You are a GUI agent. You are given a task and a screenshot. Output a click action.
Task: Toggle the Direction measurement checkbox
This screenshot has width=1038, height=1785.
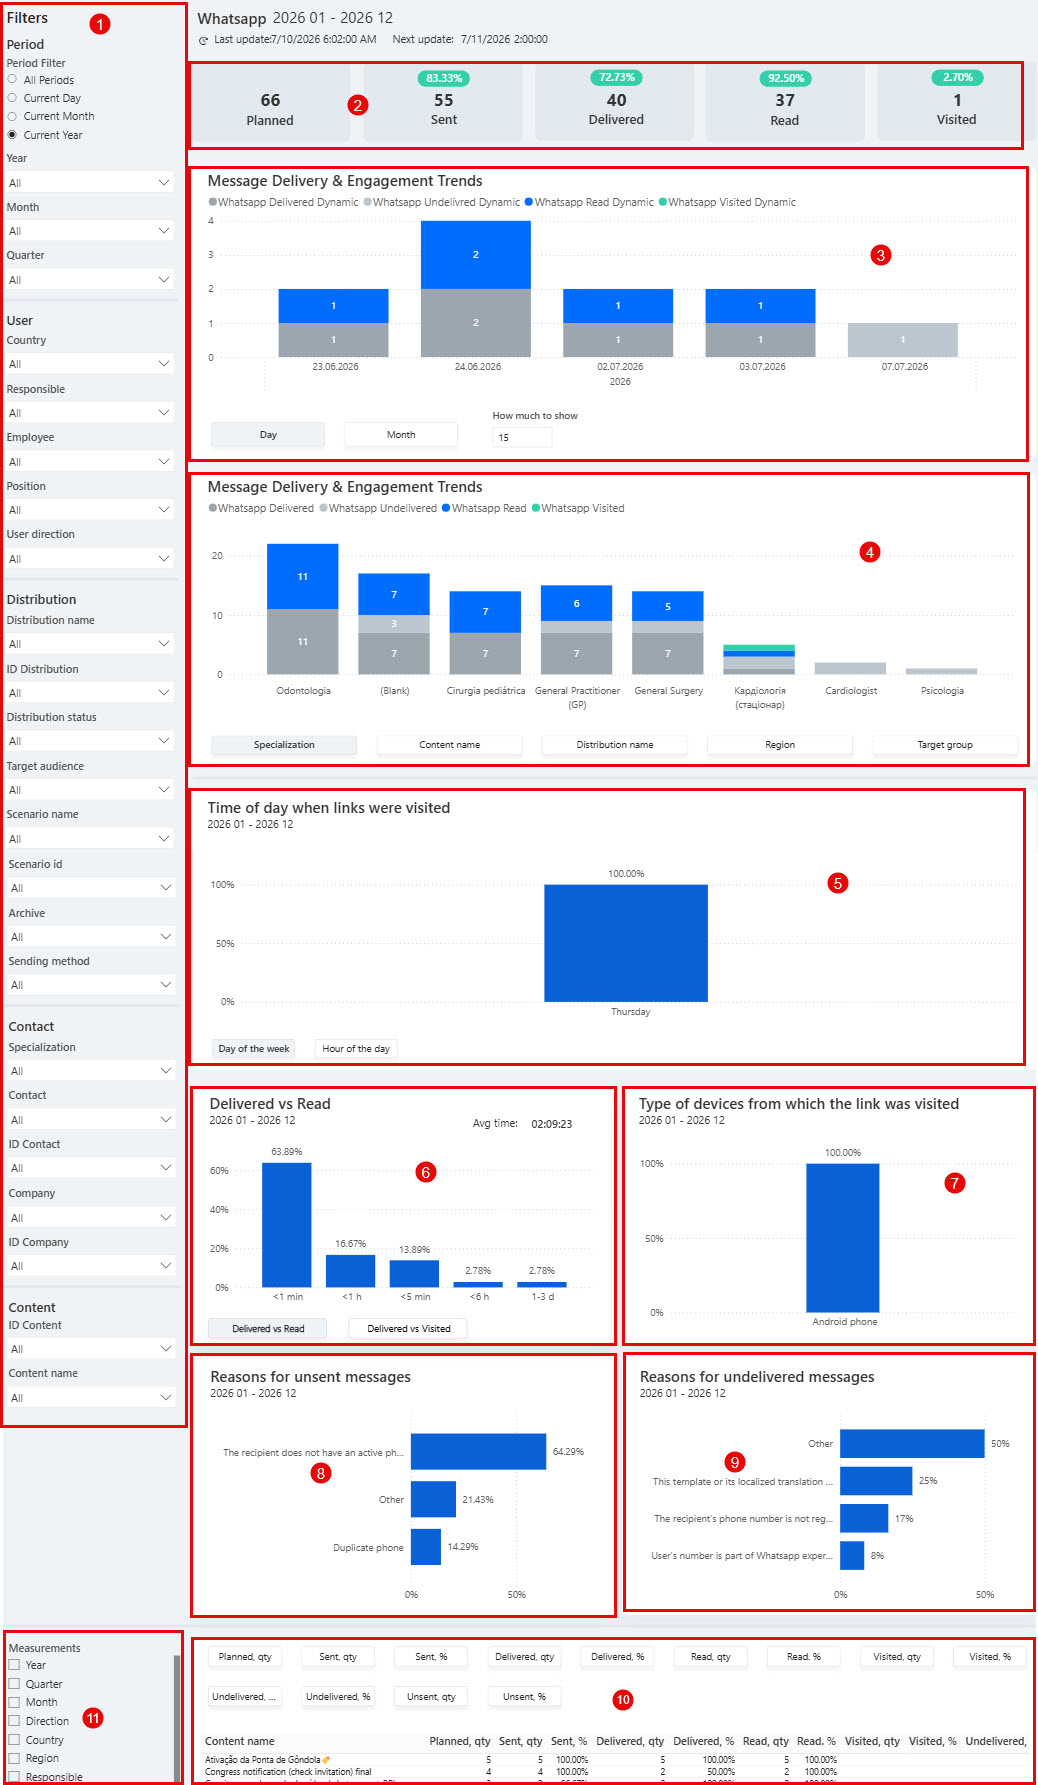point(14,1721)
